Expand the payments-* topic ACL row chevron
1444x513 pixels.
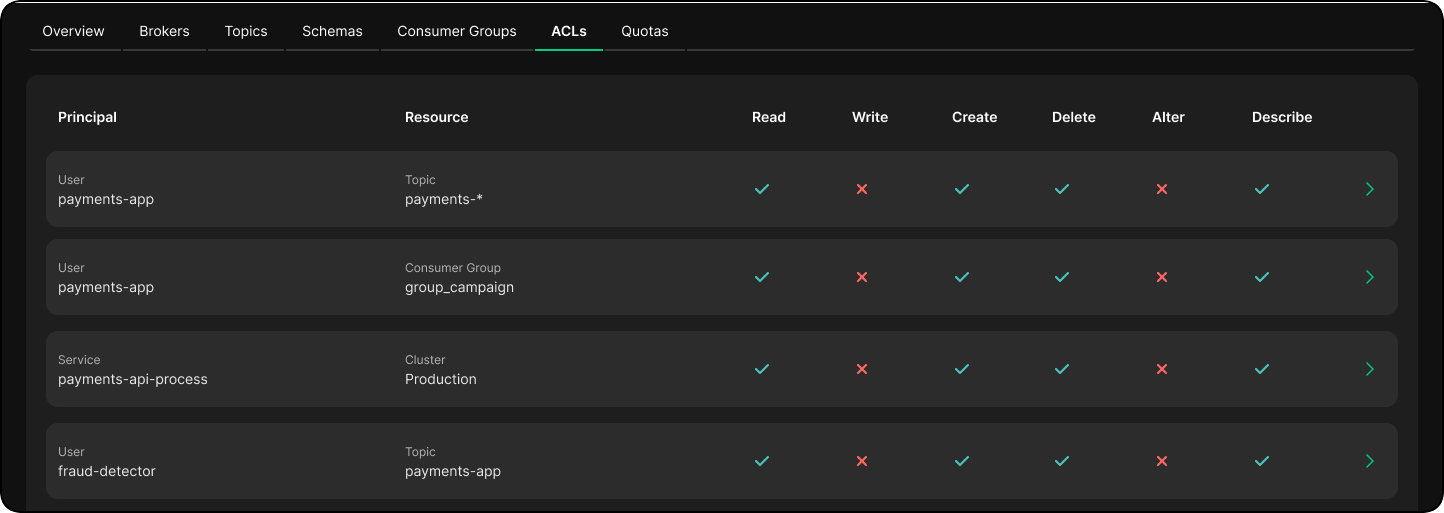click(x=1370, y=189)
